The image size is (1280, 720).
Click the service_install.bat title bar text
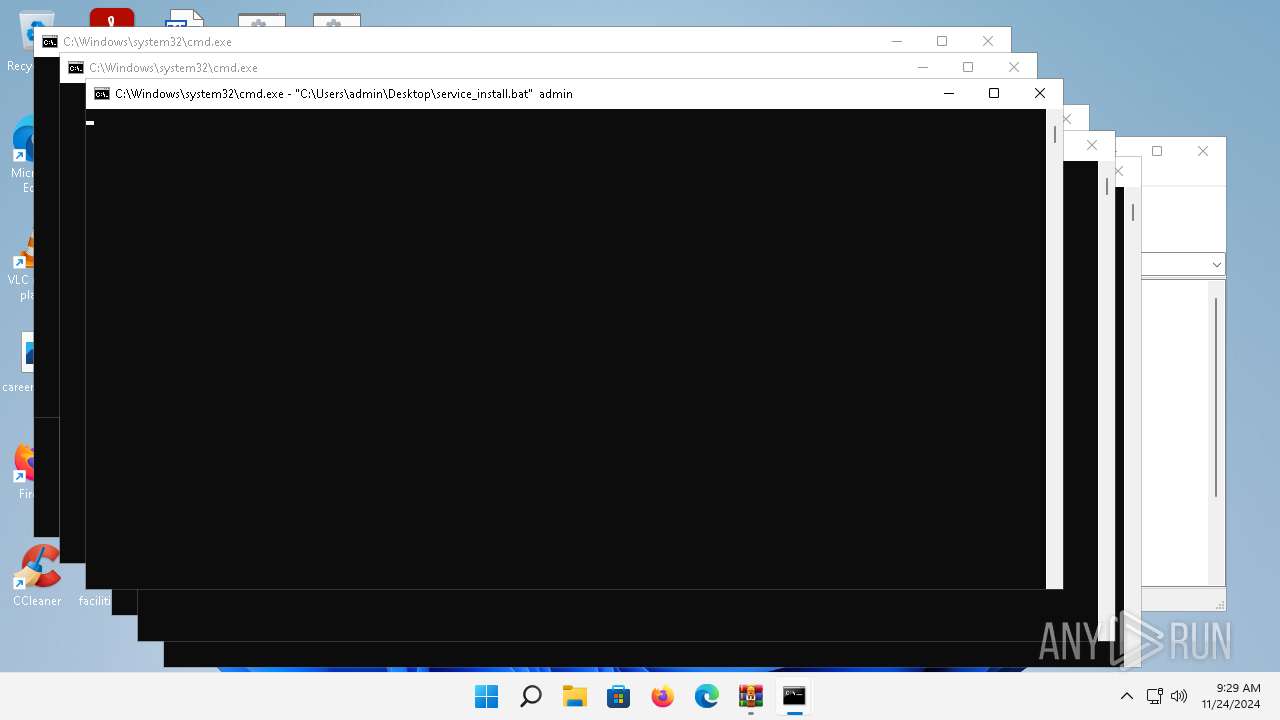point(344,94)
